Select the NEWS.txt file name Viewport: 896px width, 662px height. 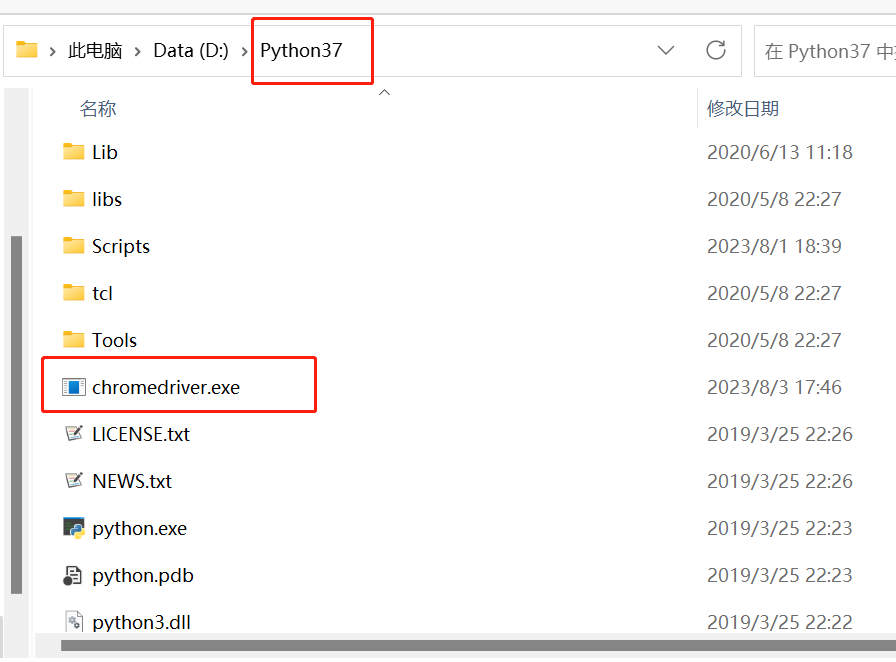132,481
